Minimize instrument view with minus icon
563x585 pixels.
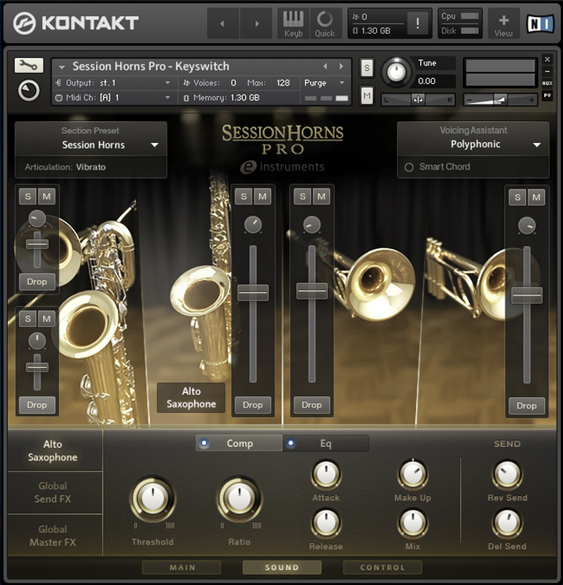547,71
